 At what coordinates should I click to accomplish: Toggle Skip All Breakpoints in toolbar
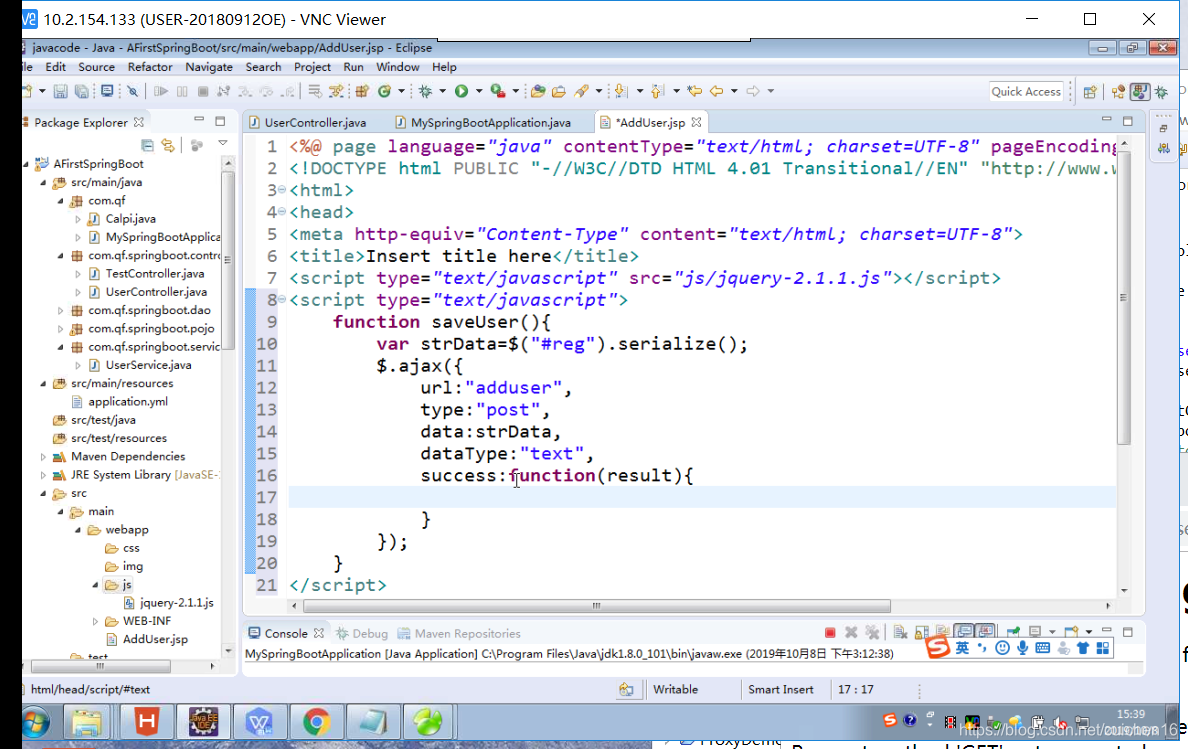click(133, 92)
